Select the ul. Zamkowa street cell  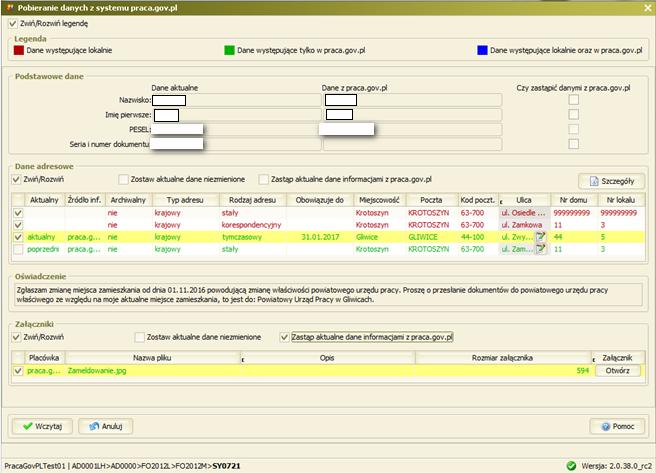pyautogui.click(x=524, y=225)
